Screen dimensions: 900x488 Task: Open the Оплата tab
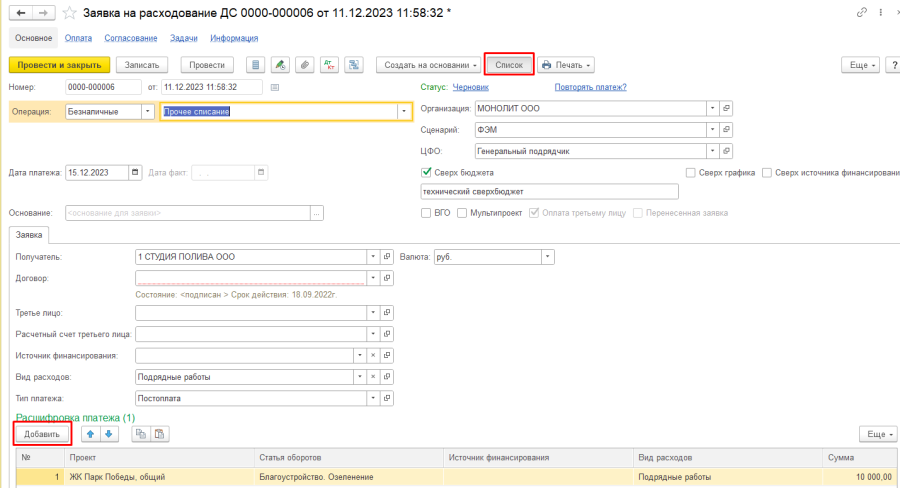click(78, 38)
